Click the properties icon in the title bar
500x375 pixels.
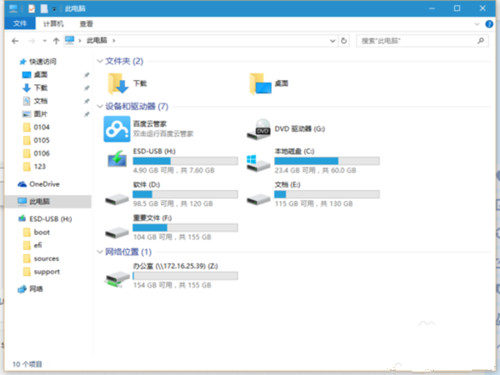pos(31,8)
